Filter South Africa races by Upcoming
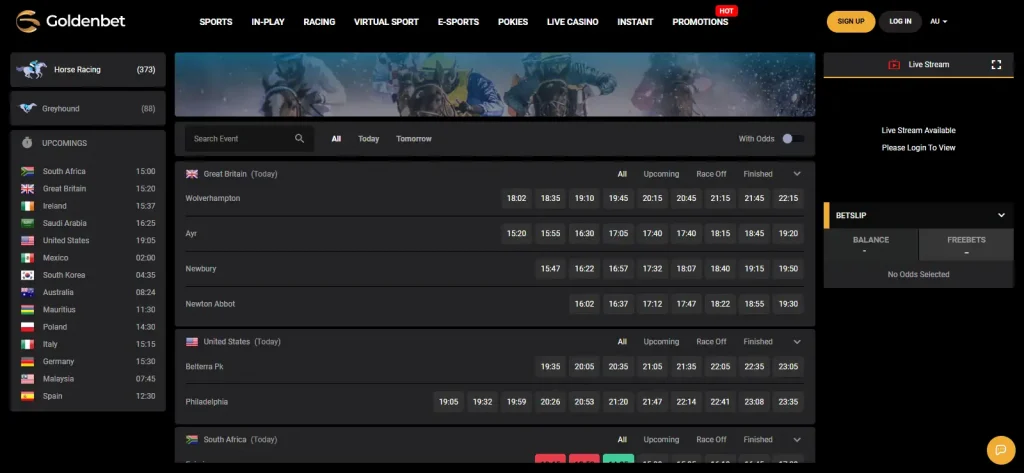Viewport: 1024px width, 473px height. click(661, 440)
